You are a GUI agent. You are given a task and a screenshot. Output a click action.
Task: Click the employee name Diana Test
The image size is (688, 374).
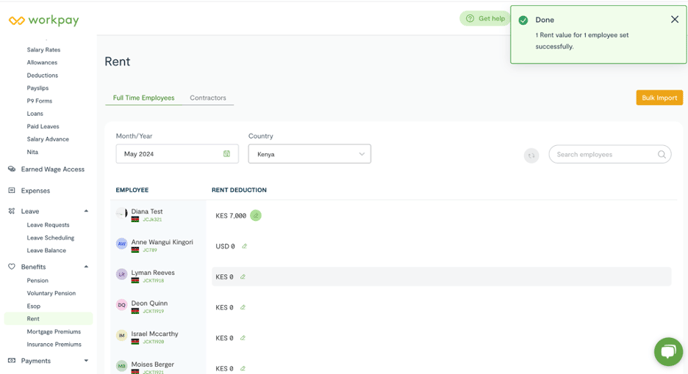tap(147, 211)
